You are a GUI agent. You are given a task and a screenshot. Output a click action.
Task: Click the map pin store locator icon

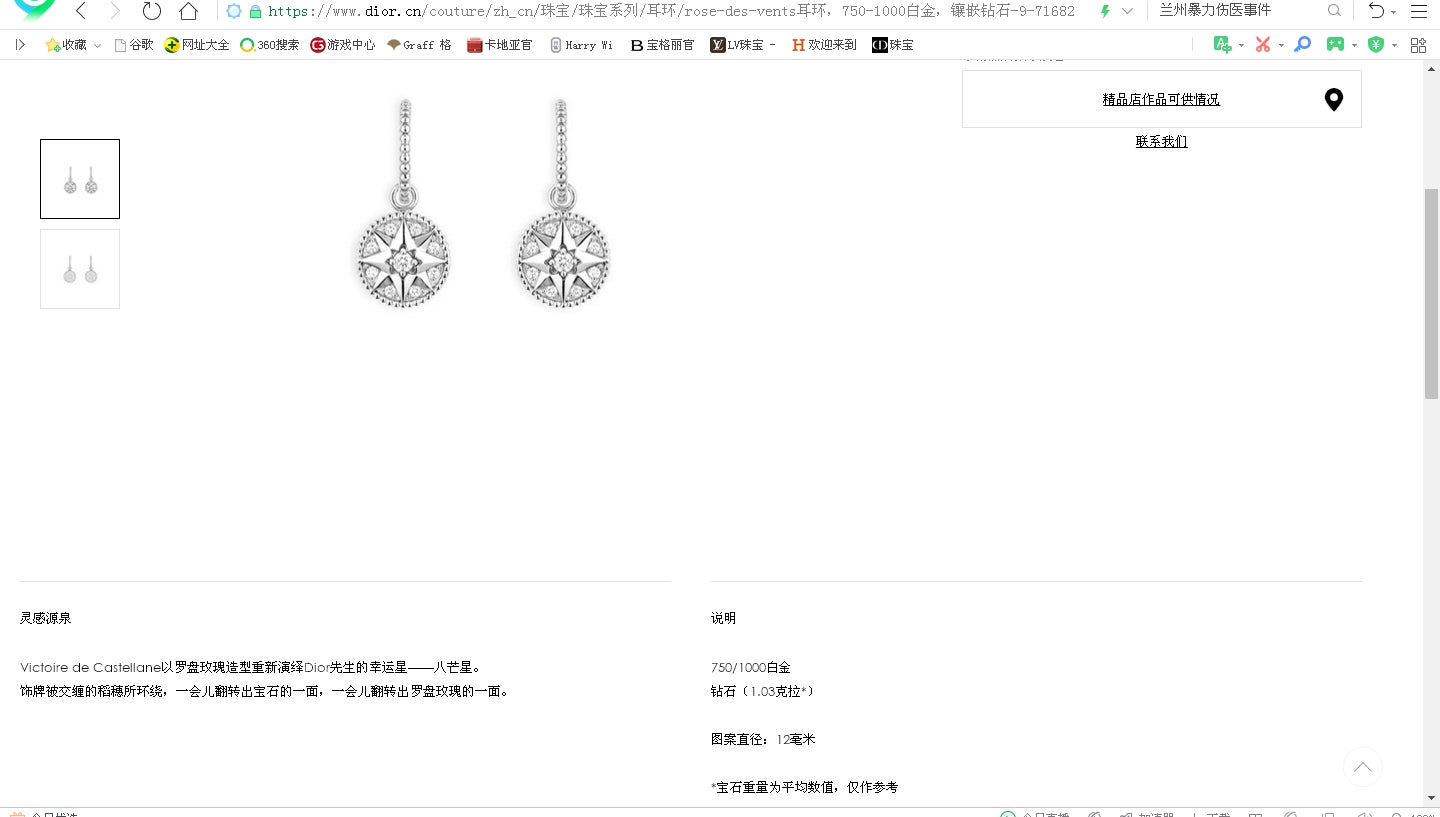1333,99
